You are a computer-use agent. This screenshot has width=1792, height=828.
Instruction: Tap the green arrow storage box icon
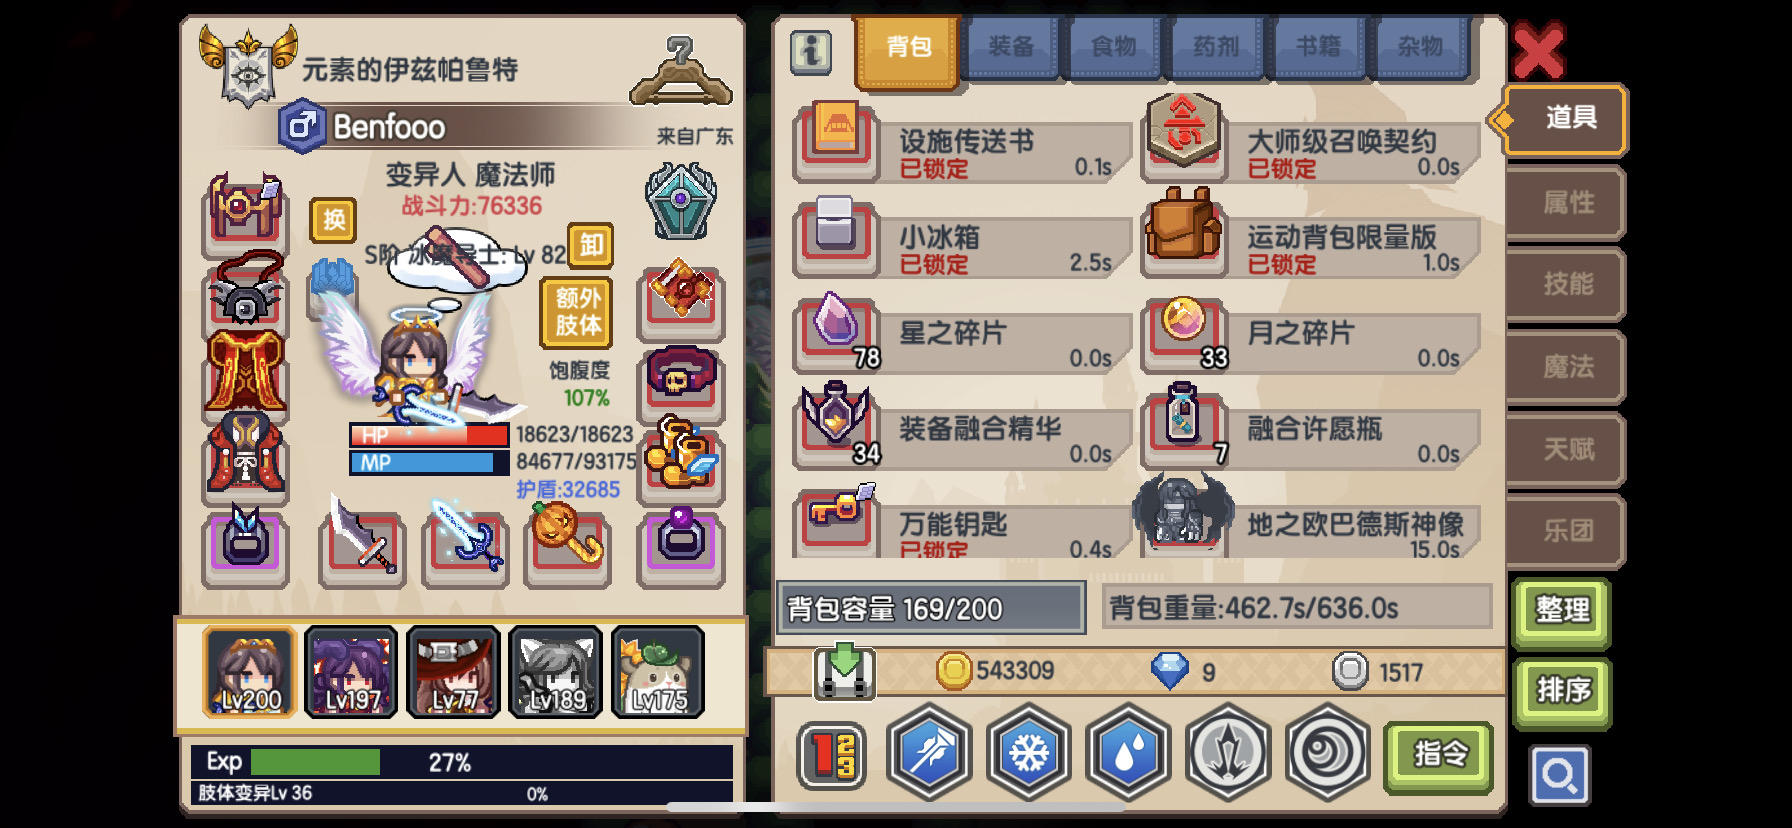845,671
